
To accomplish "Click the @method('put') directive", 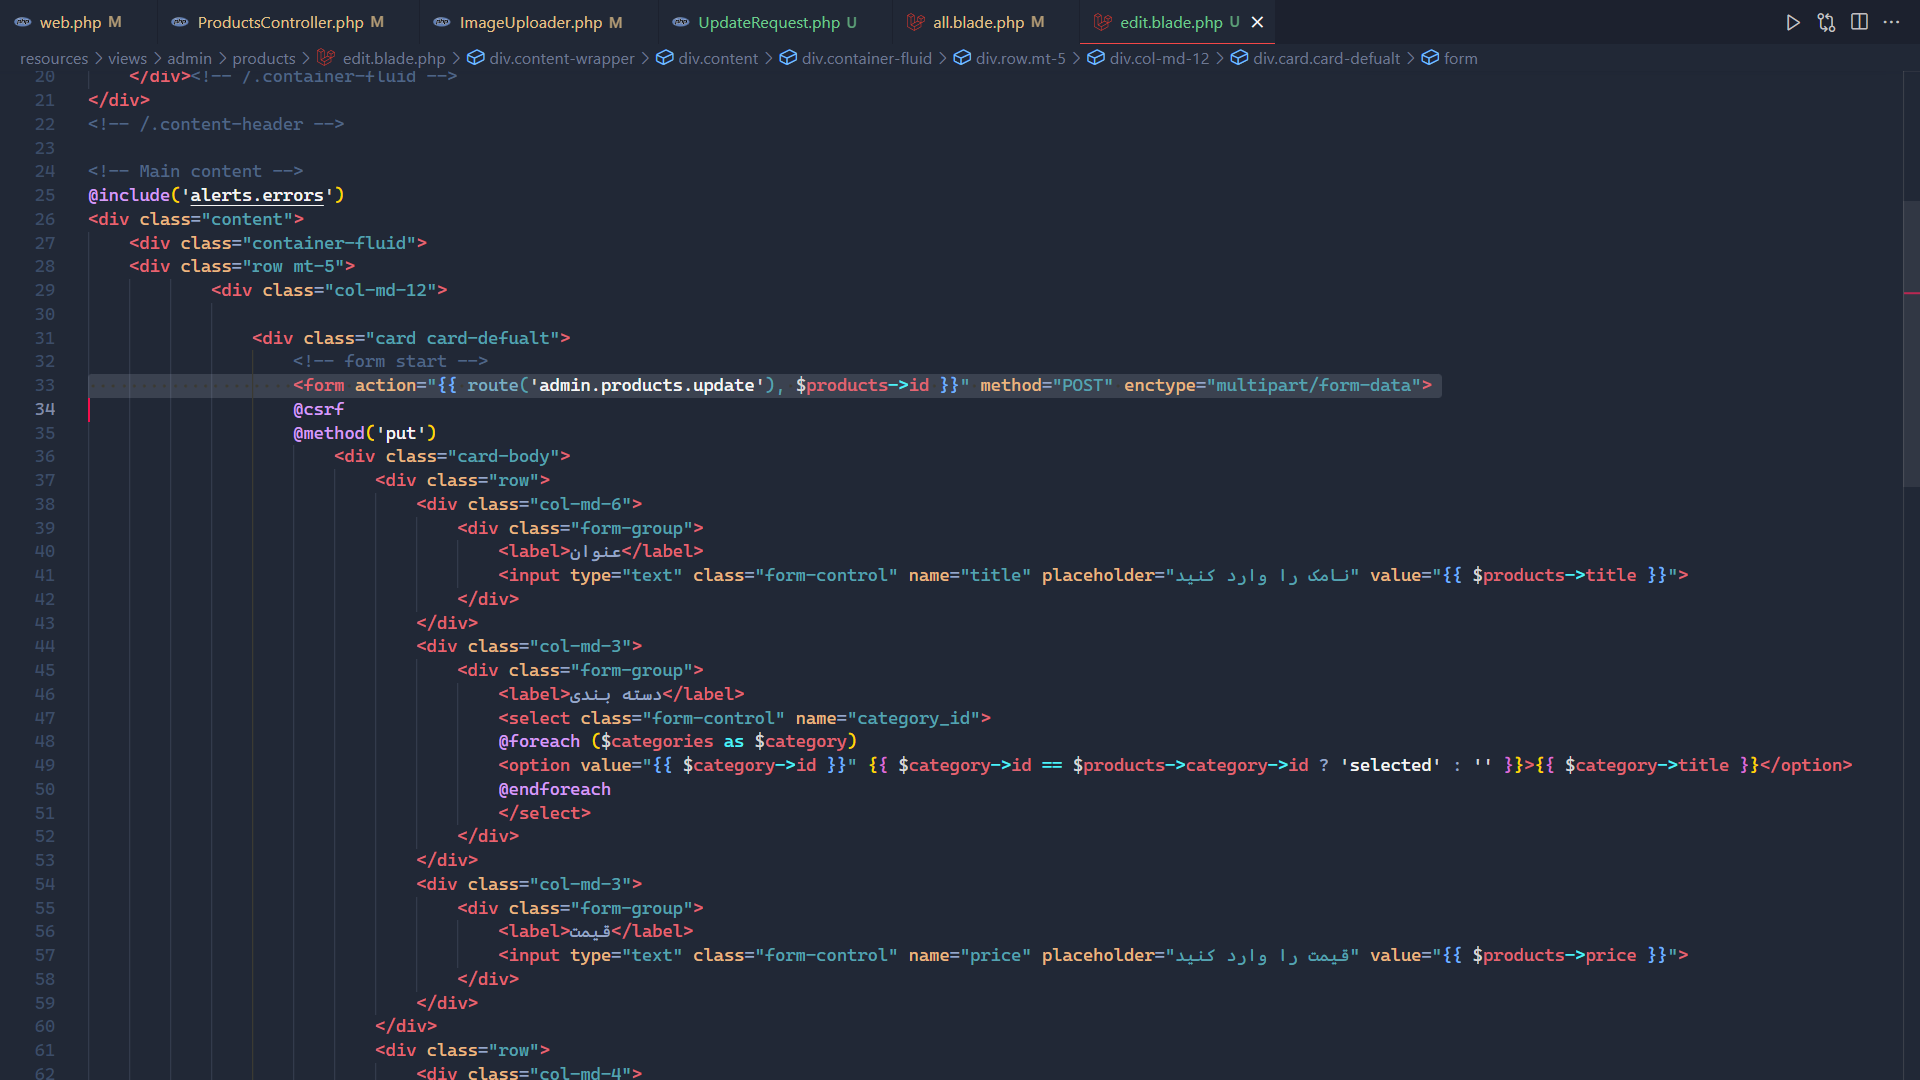I will [x=365, y=433].
